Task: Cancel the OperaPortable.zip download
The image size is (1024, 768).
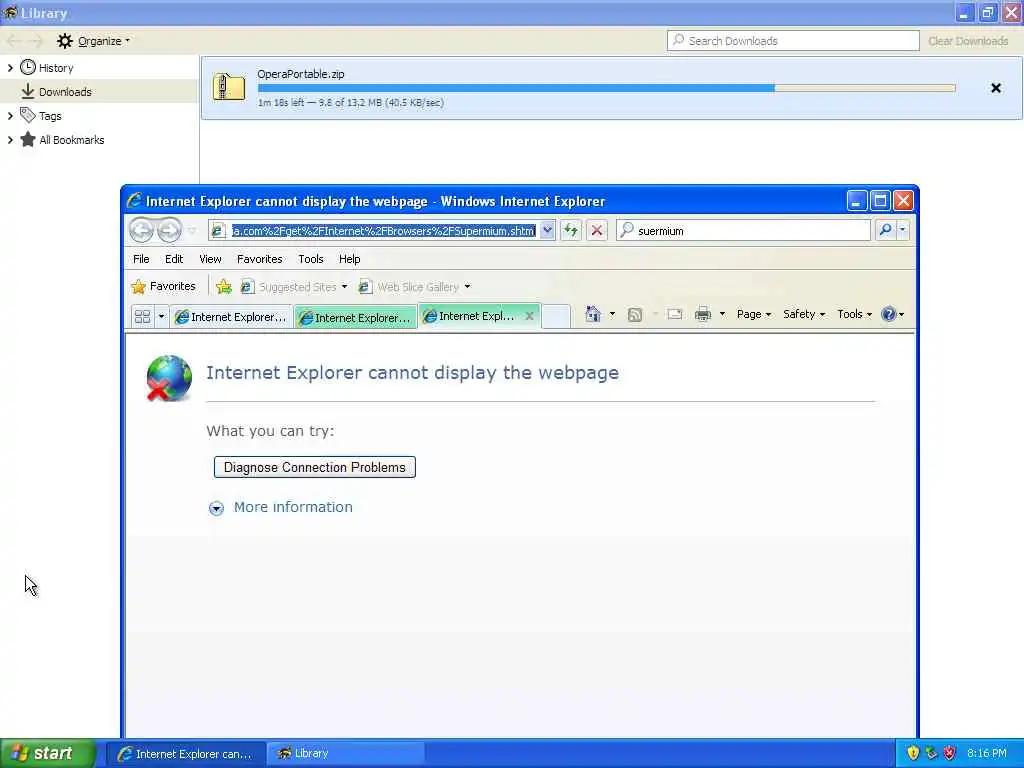Action: 995,88
